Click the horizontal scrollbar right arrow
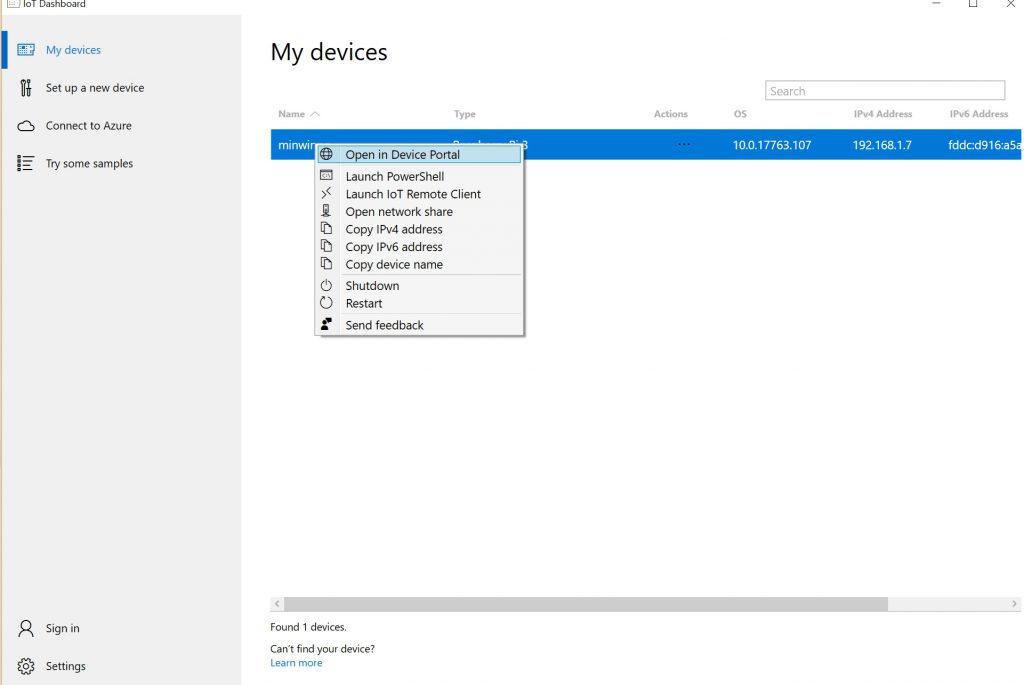Image resolution: width=1024 pixels, height=685 pixels. click(1015, 604)
